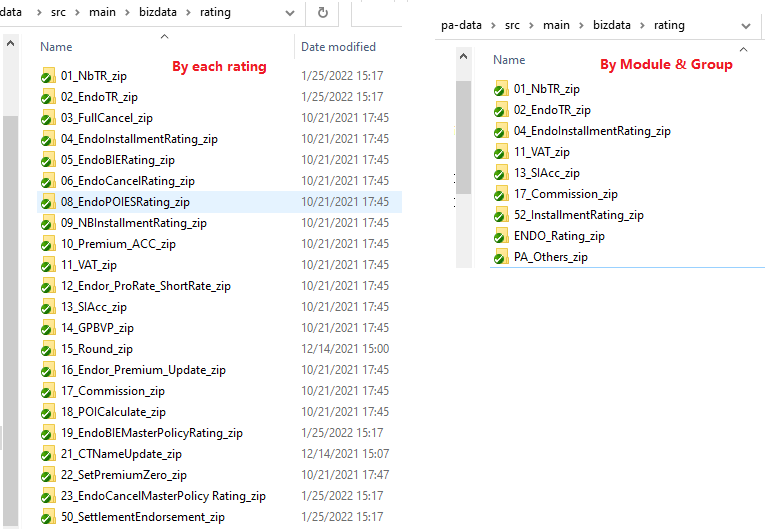The width and height of the screenshot is (771, 529).
Task: Click folder icon of 15_Round_zip
Action: pos(47,349)
